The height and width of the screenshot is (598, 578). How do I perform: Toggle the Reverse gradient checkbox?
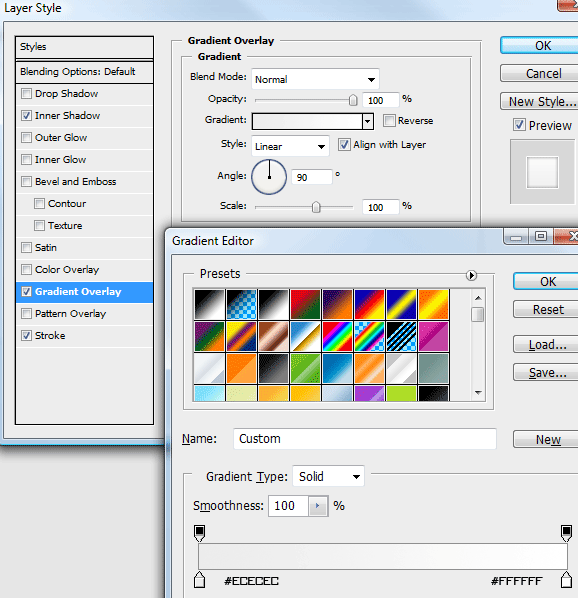tap(389, 121)
